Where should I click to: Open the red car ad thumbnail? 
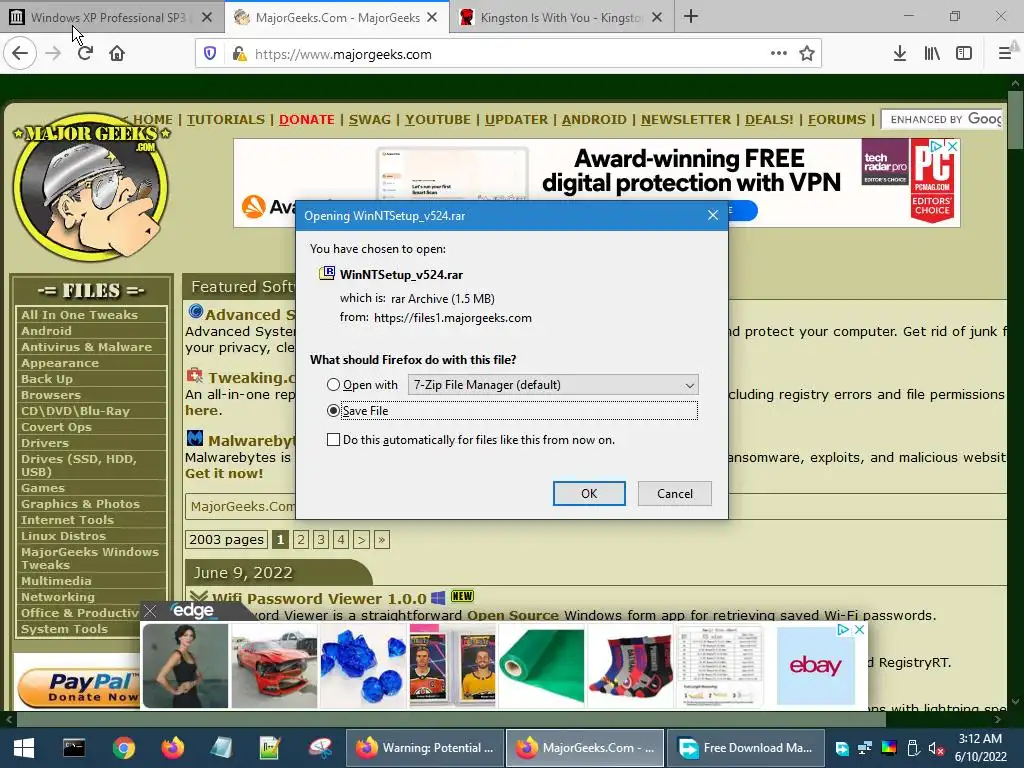click(275, 665)
